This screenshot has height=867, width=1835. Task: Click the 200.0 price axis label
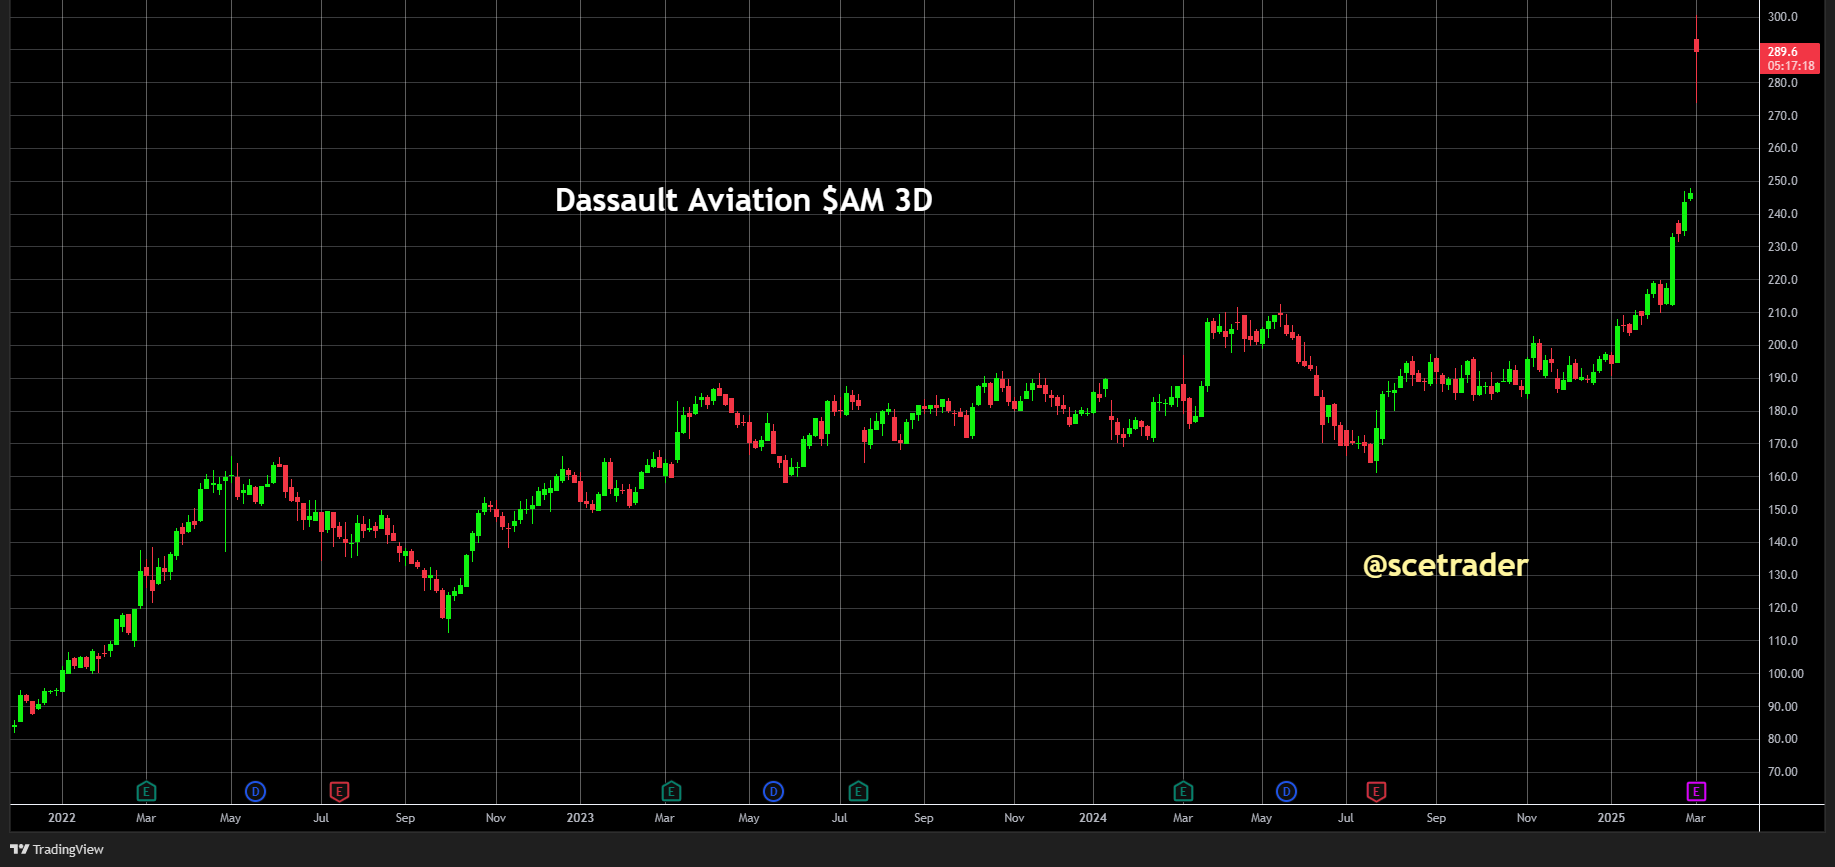[1783, 345]
